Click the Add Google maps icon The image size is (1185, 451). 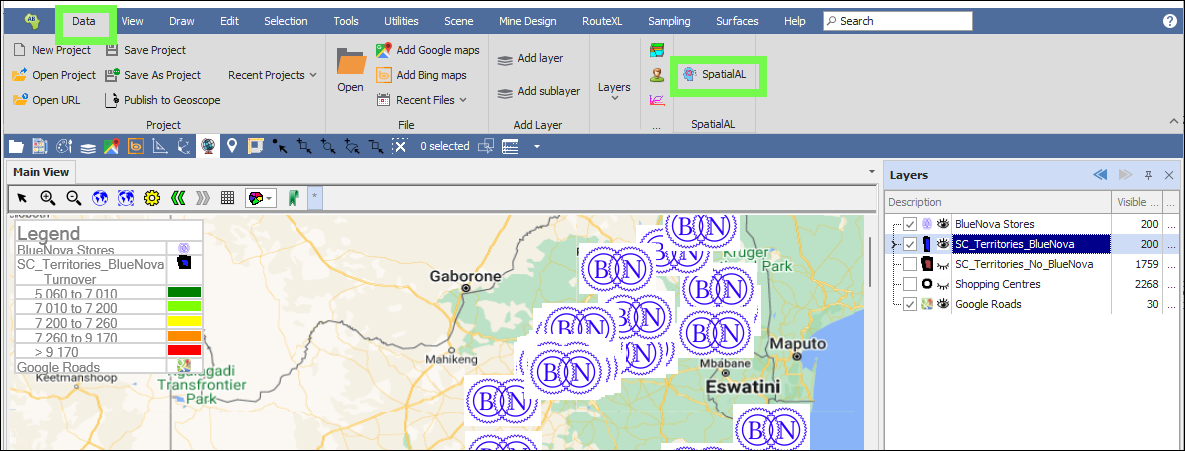384,50
